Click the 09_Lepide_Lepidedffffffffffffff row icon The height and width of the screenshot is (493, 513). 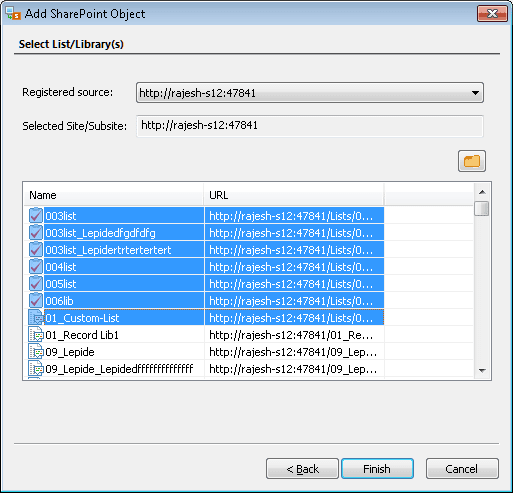(36, 369)
